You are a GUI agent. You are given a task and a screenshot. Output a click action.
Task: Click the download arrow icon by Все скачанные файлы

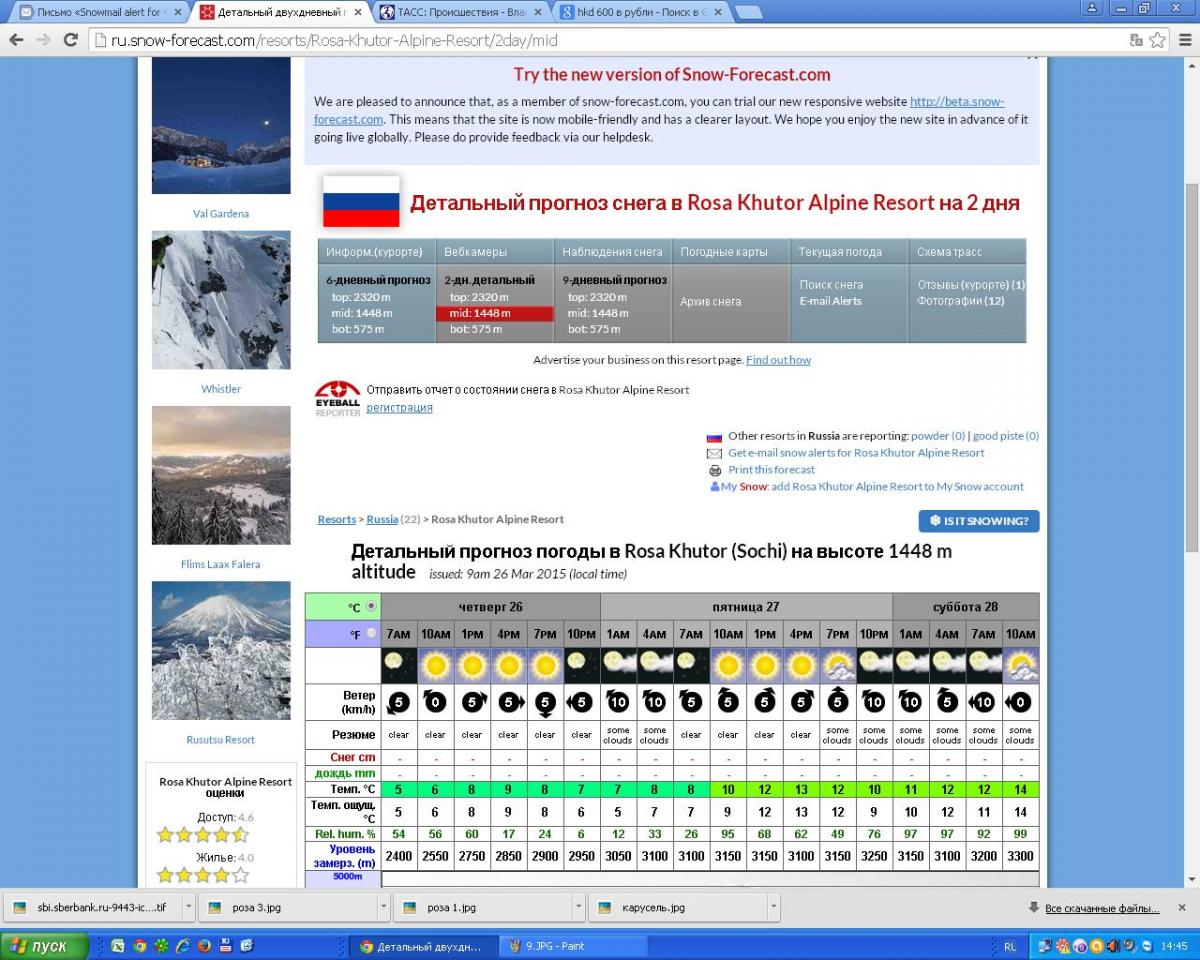point(1033,908)
